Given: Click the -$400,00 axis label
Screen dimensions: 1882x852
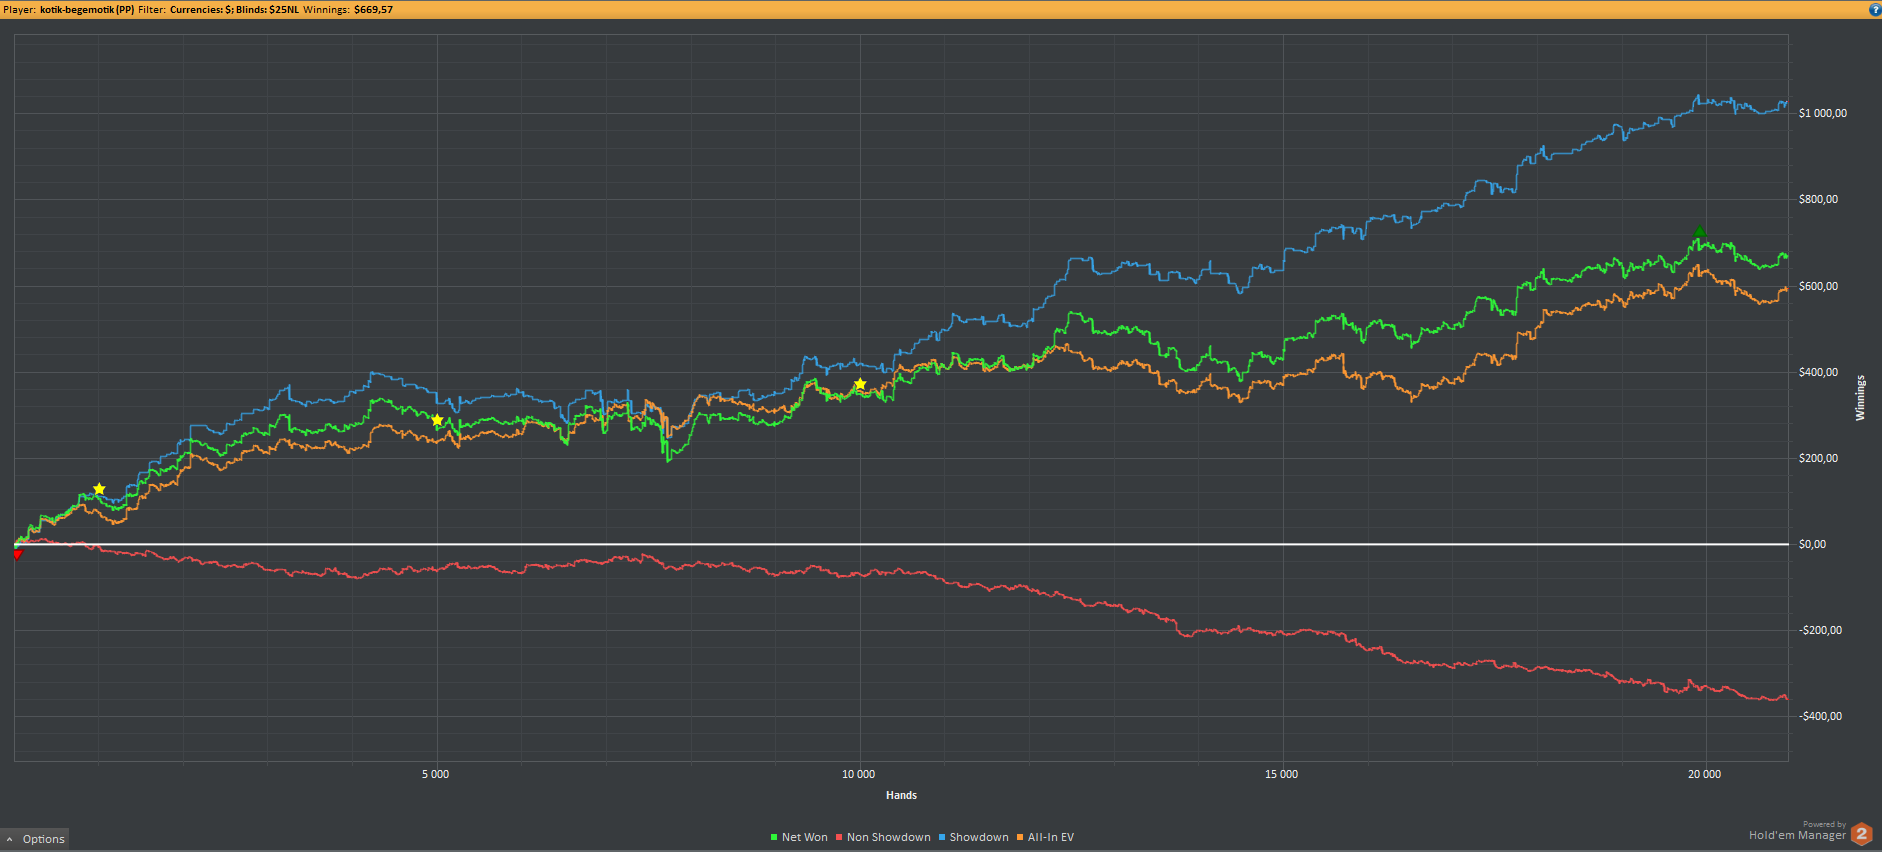Looking at the screenshot, I should click(x=1820, y=716).
